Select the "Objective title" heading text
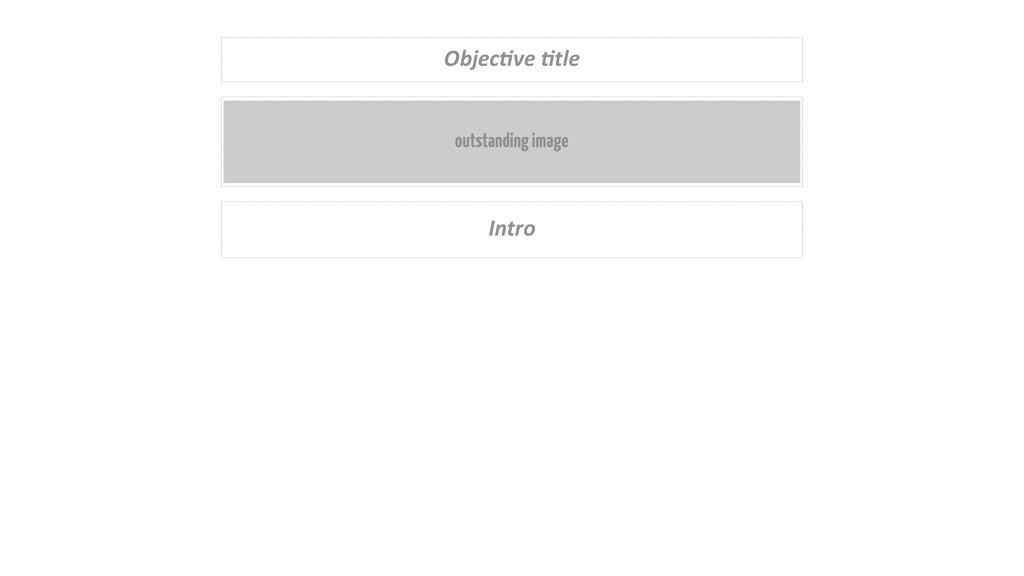This screenshot has height=576, width=1024. (x=511, y=59)
